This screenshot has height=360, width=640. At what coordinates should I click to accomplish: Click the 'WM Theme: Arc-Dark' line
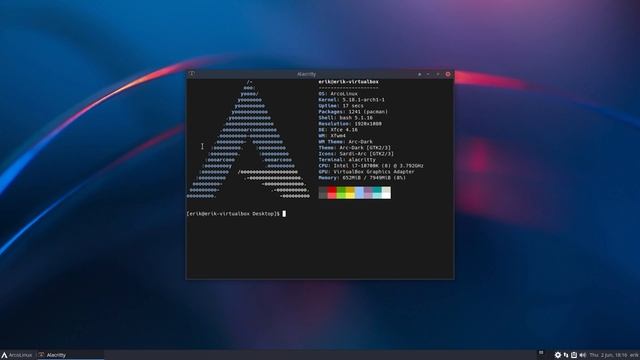pos(345,142)
